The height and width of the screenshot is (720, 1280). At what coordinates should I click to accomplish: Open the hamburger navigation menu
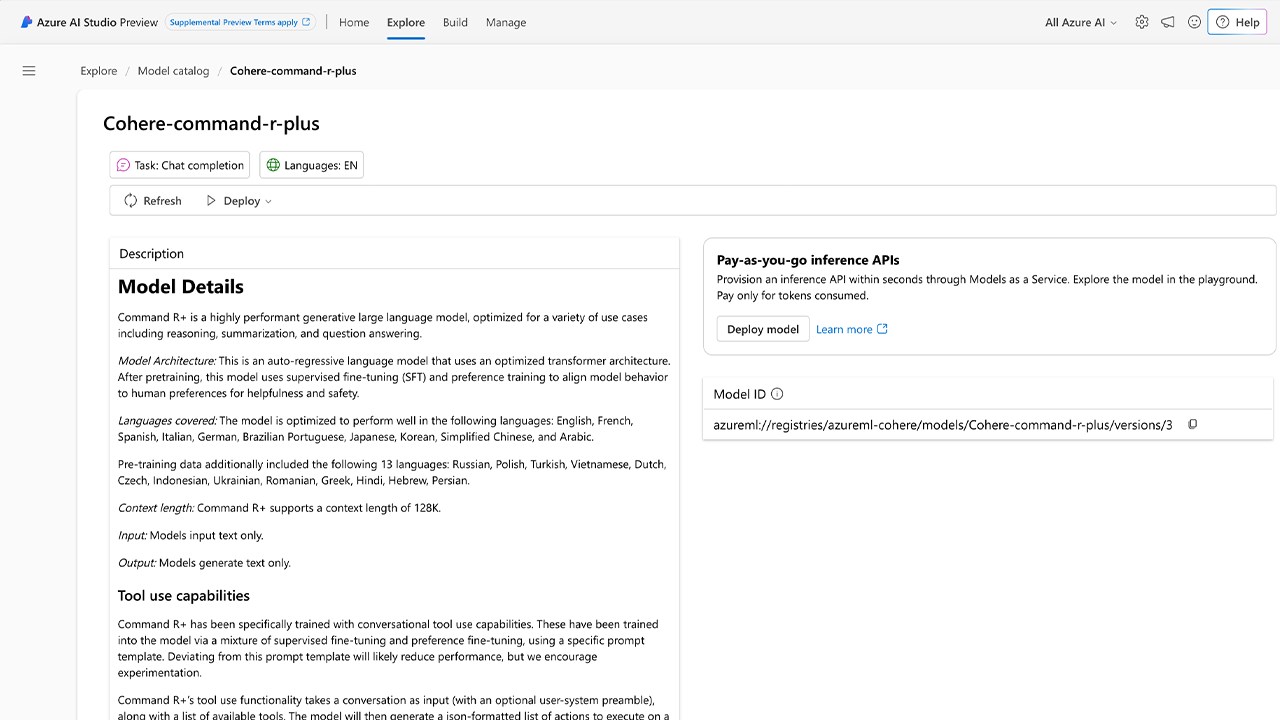29,71
